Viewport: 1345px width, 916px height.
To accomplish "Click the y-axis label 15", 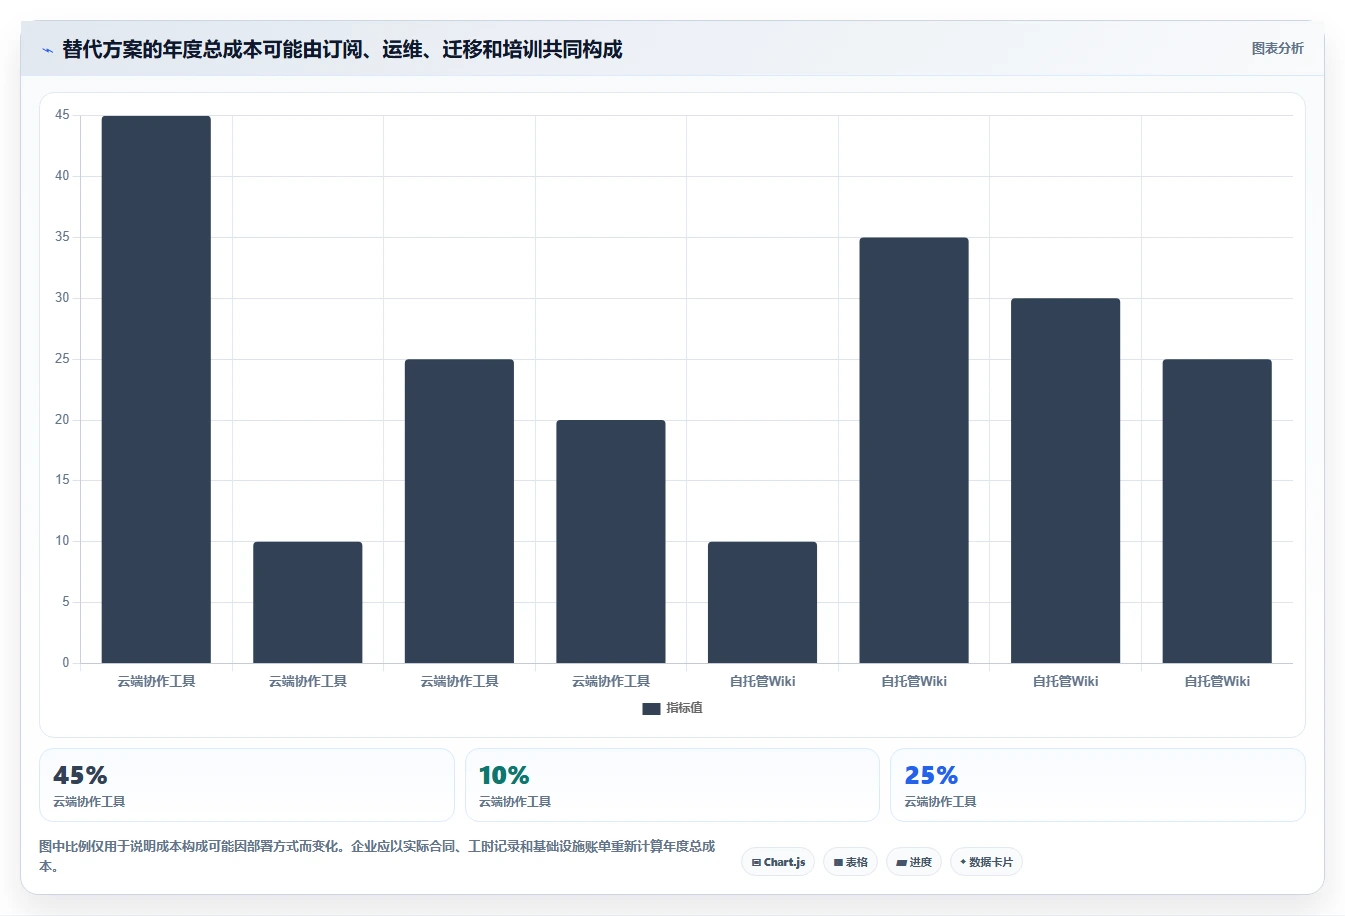I will (x=62, y=480).
